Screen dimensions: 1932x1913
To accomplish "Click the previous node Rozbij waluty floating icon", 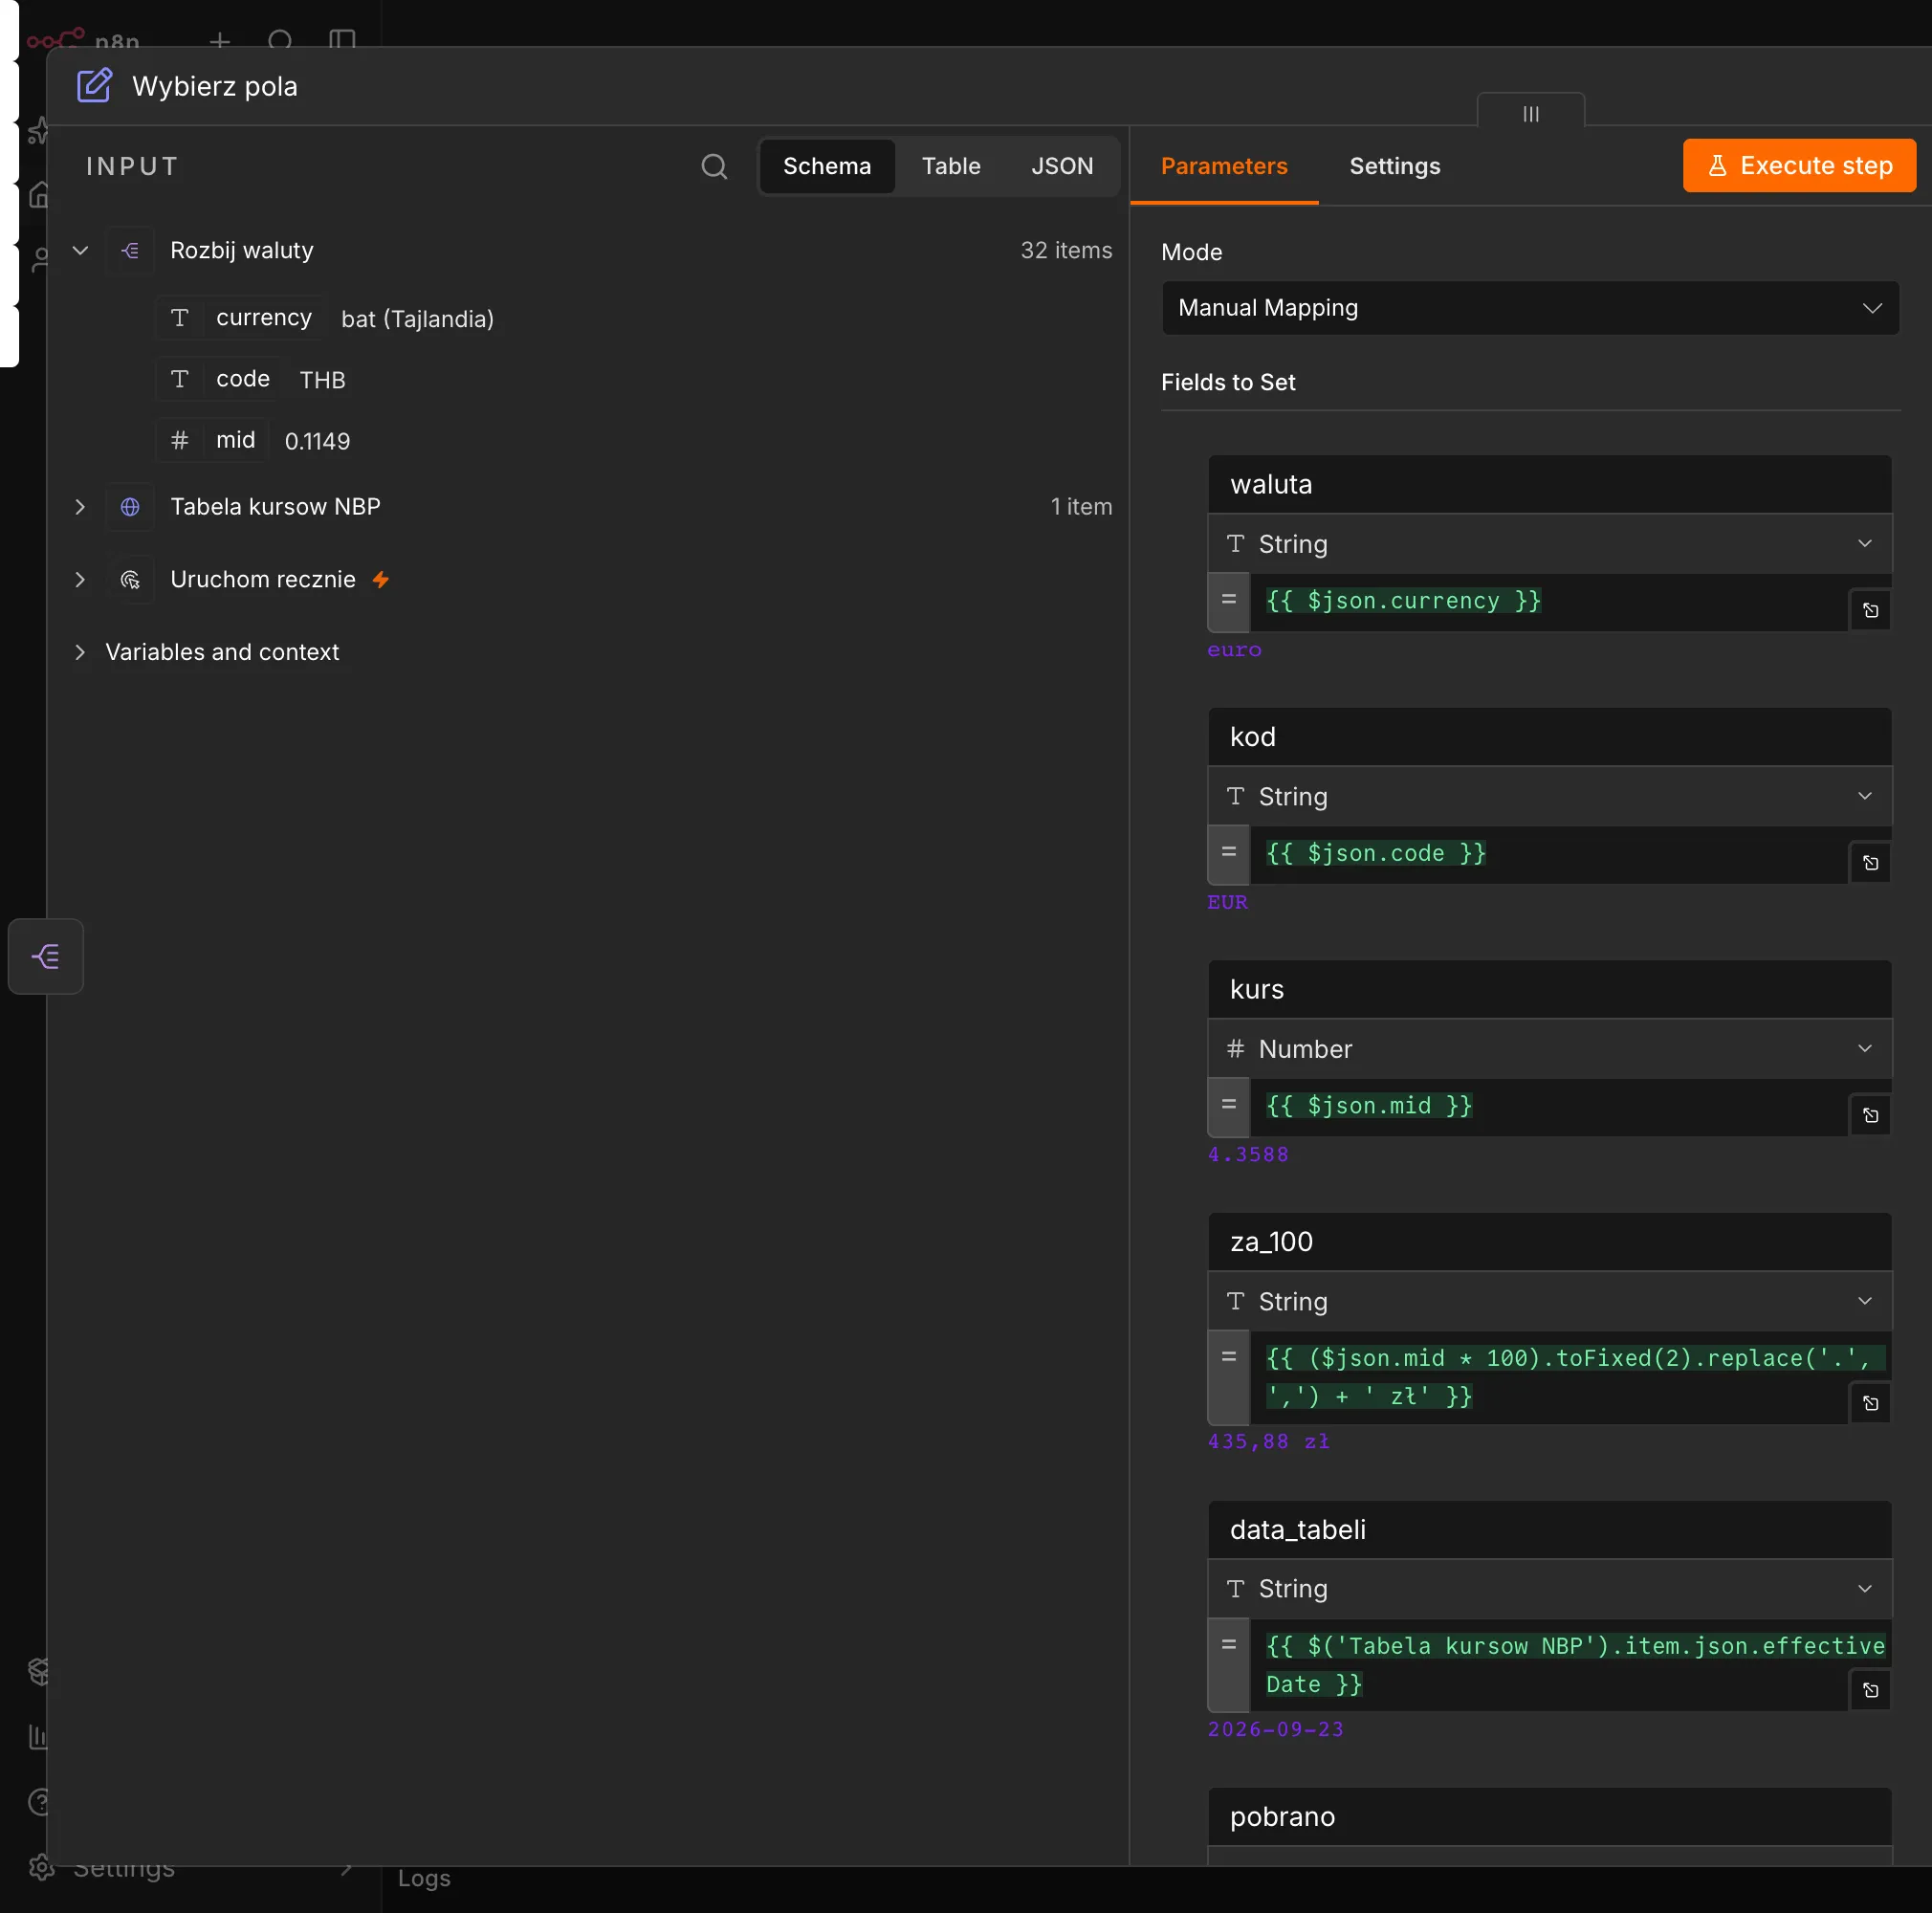I will [46, 956].
